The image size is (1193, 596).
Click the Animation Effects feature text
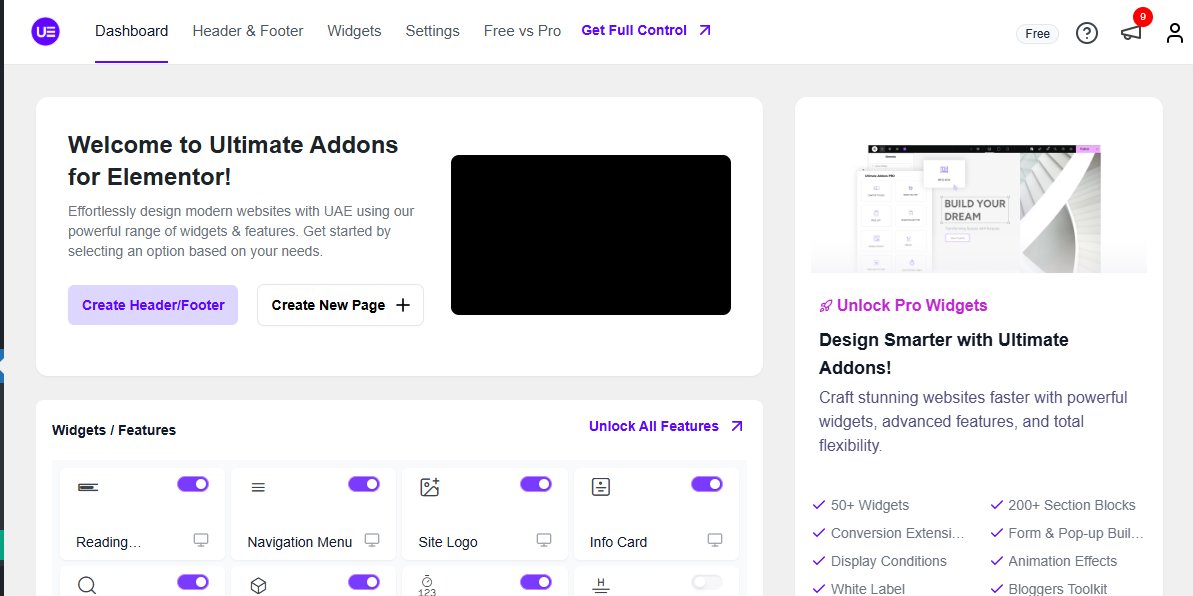(x=1062, y=561)
